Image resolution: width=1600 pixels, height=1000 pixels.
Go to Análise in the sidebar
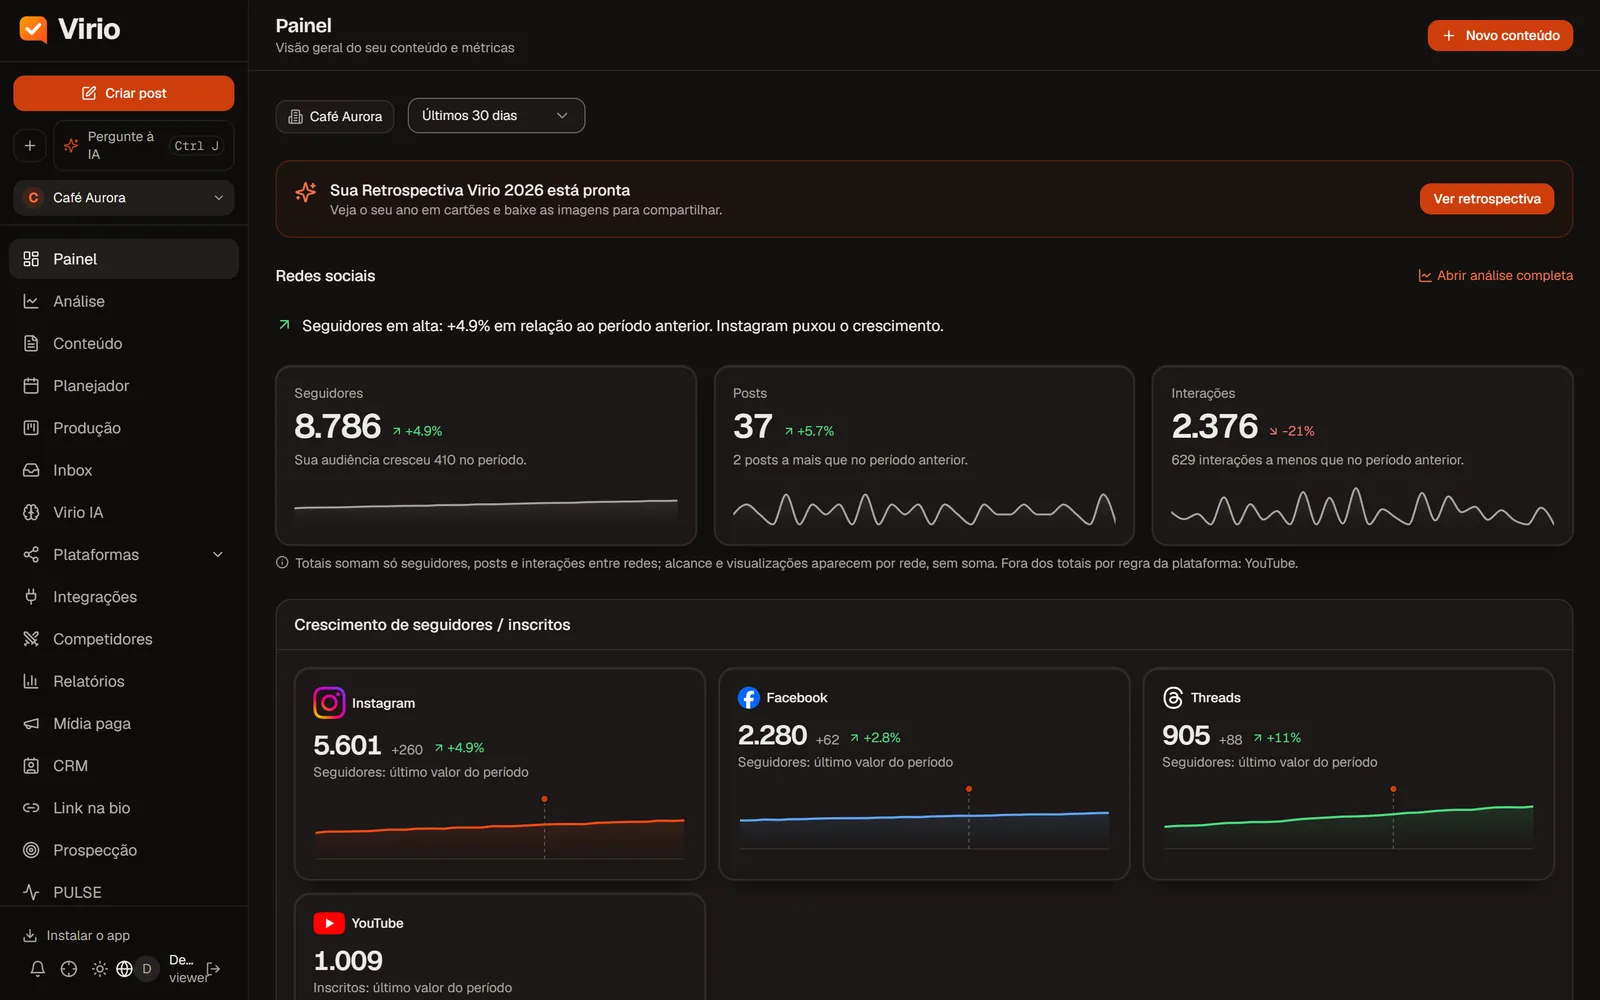124,301
